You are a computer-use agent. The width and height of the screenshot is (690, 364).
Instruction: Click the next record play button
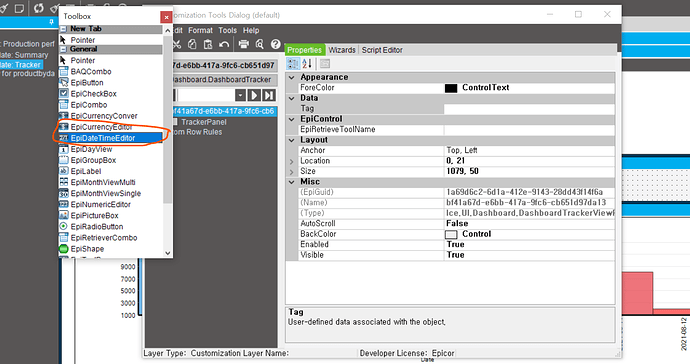[254, 95]
